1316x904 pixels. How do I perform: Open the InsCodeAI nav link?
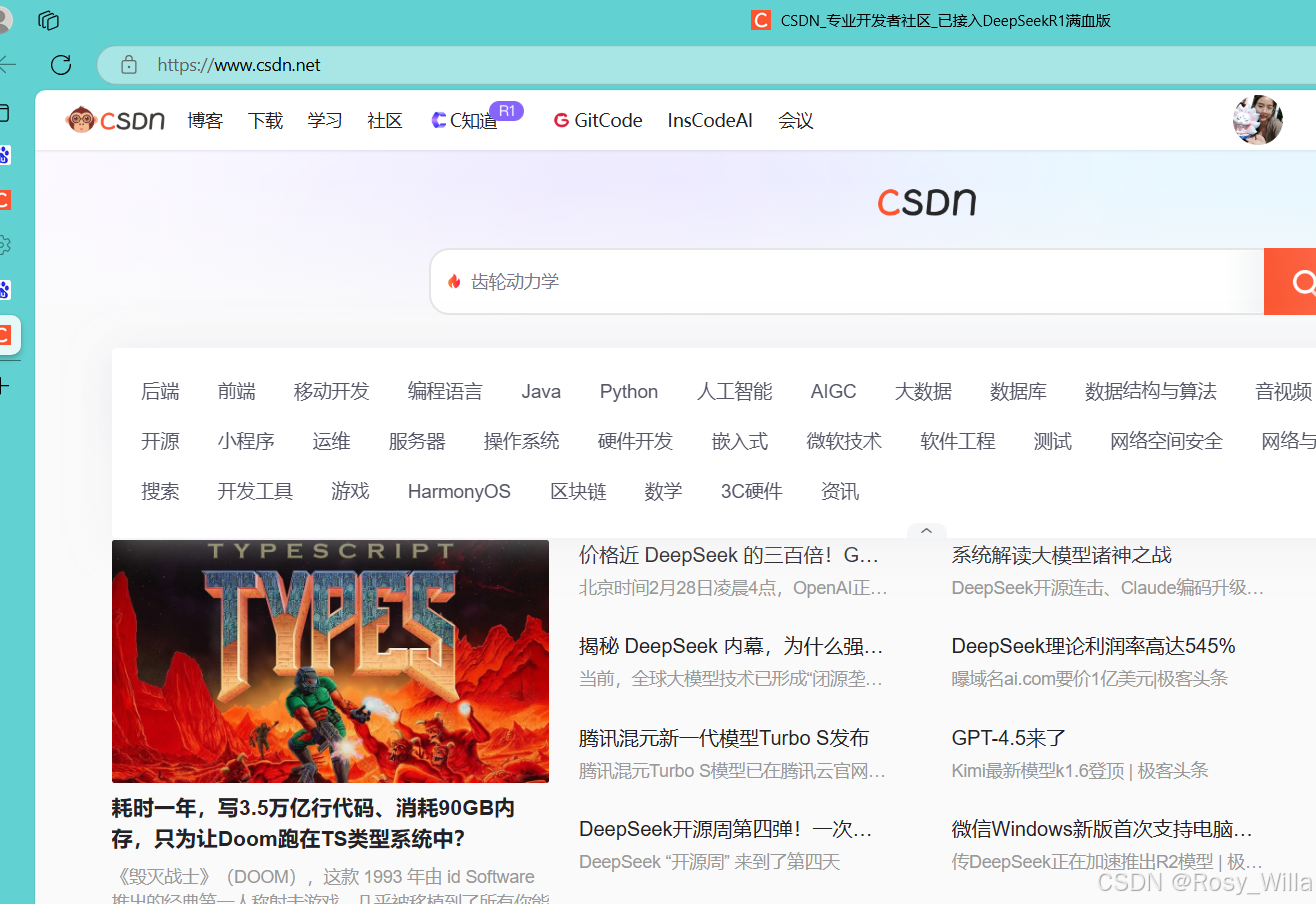coord(710,121)
